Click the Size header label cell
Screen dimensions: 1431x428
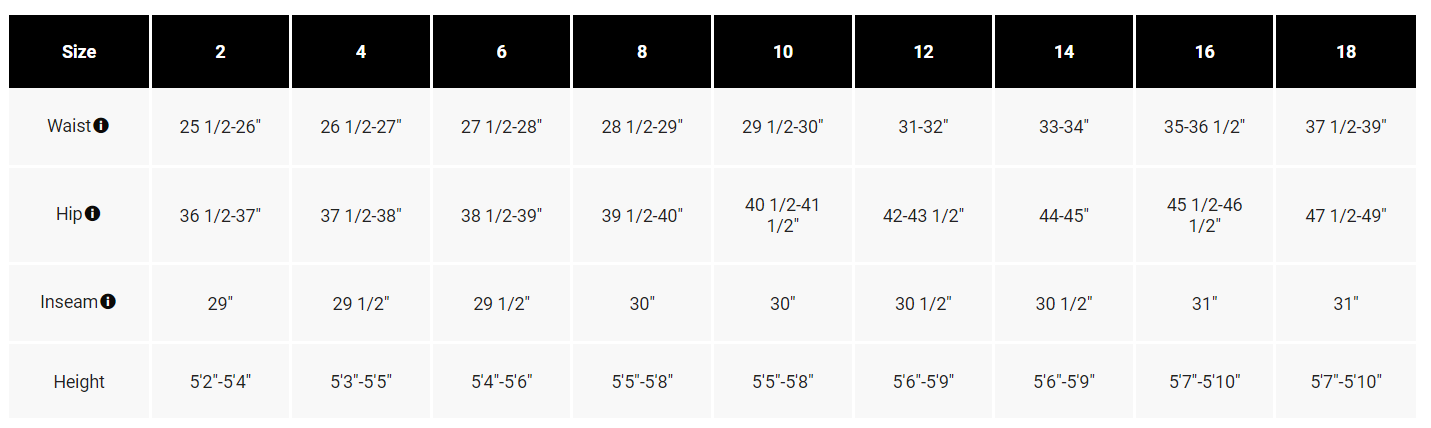click(79, 52)
